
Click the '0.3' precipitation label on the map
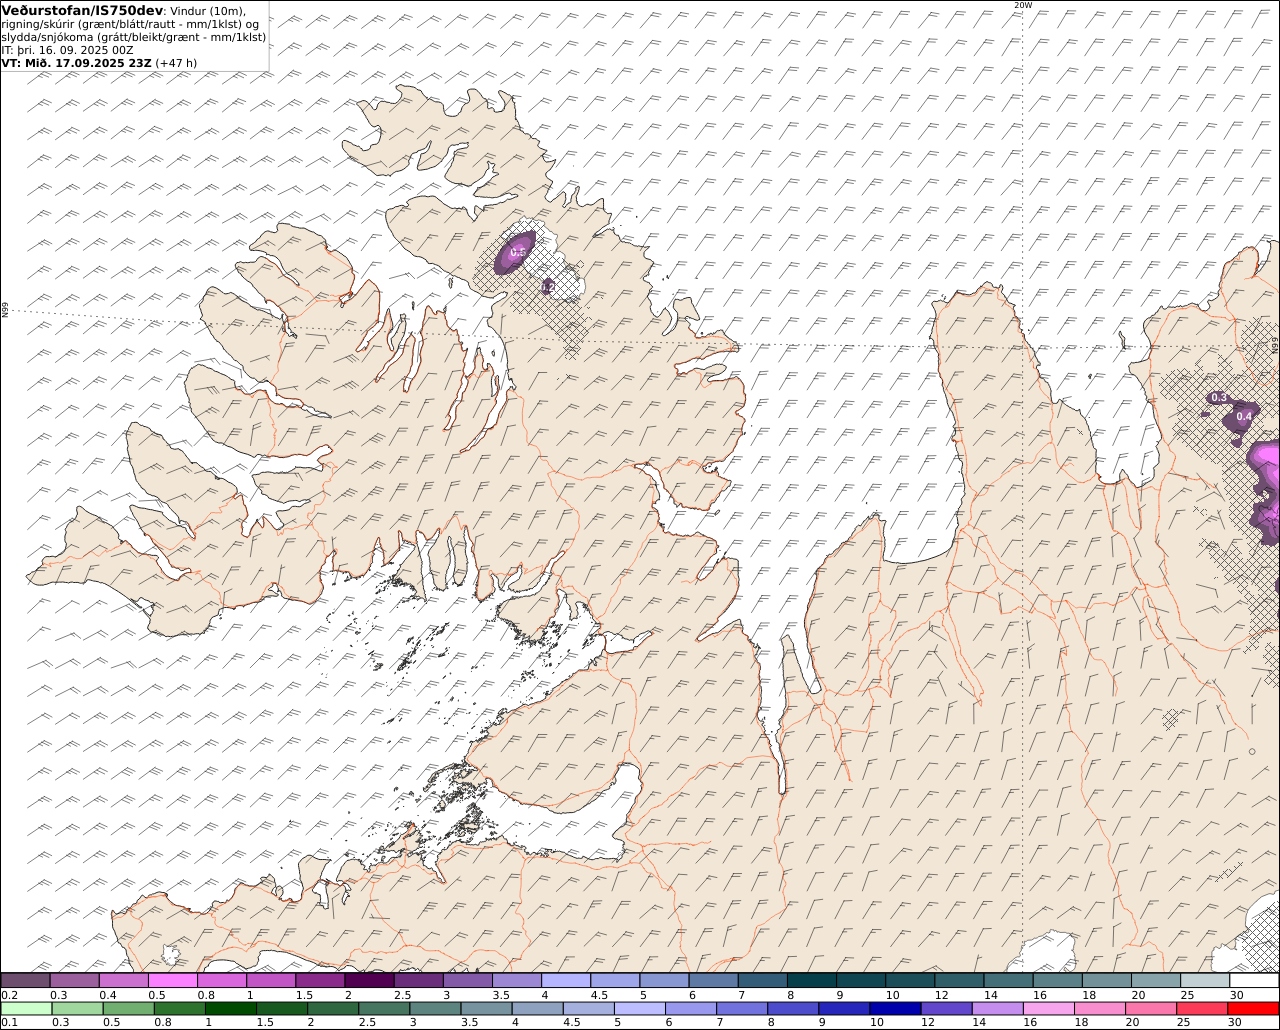click(1219, 398)
